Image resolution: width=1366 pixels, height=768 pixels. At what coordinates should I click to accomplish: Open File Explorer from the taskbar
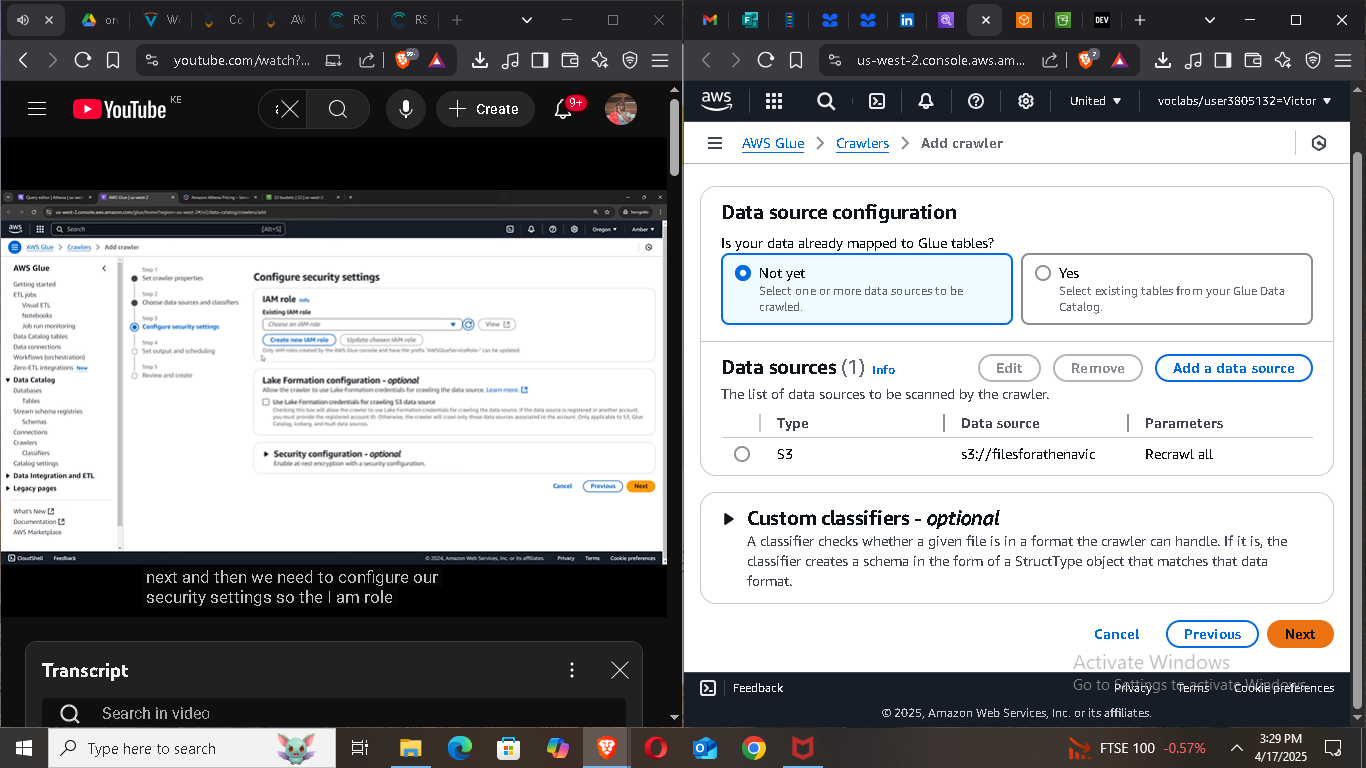[411, 748]
